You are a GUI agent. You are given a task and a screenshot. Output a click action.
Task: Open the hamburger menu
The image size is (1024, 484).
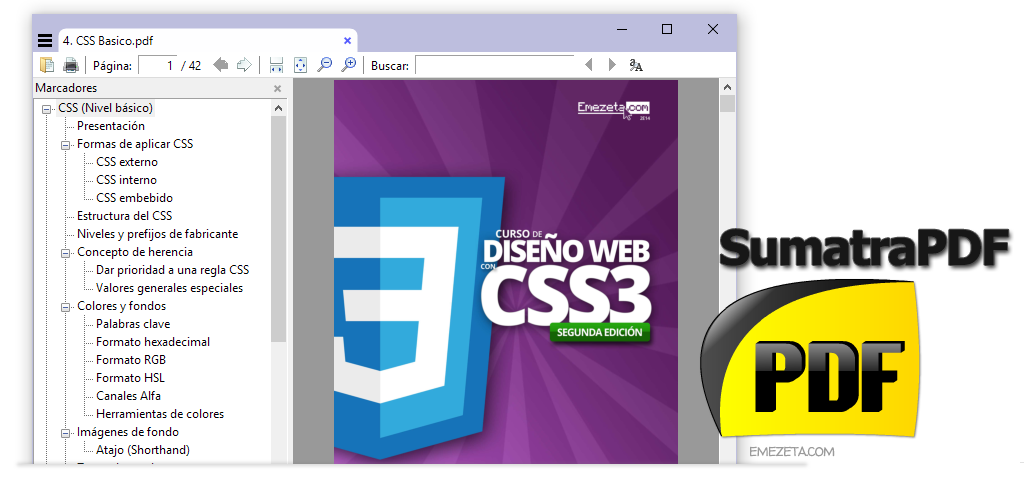[x=44, y=40]
